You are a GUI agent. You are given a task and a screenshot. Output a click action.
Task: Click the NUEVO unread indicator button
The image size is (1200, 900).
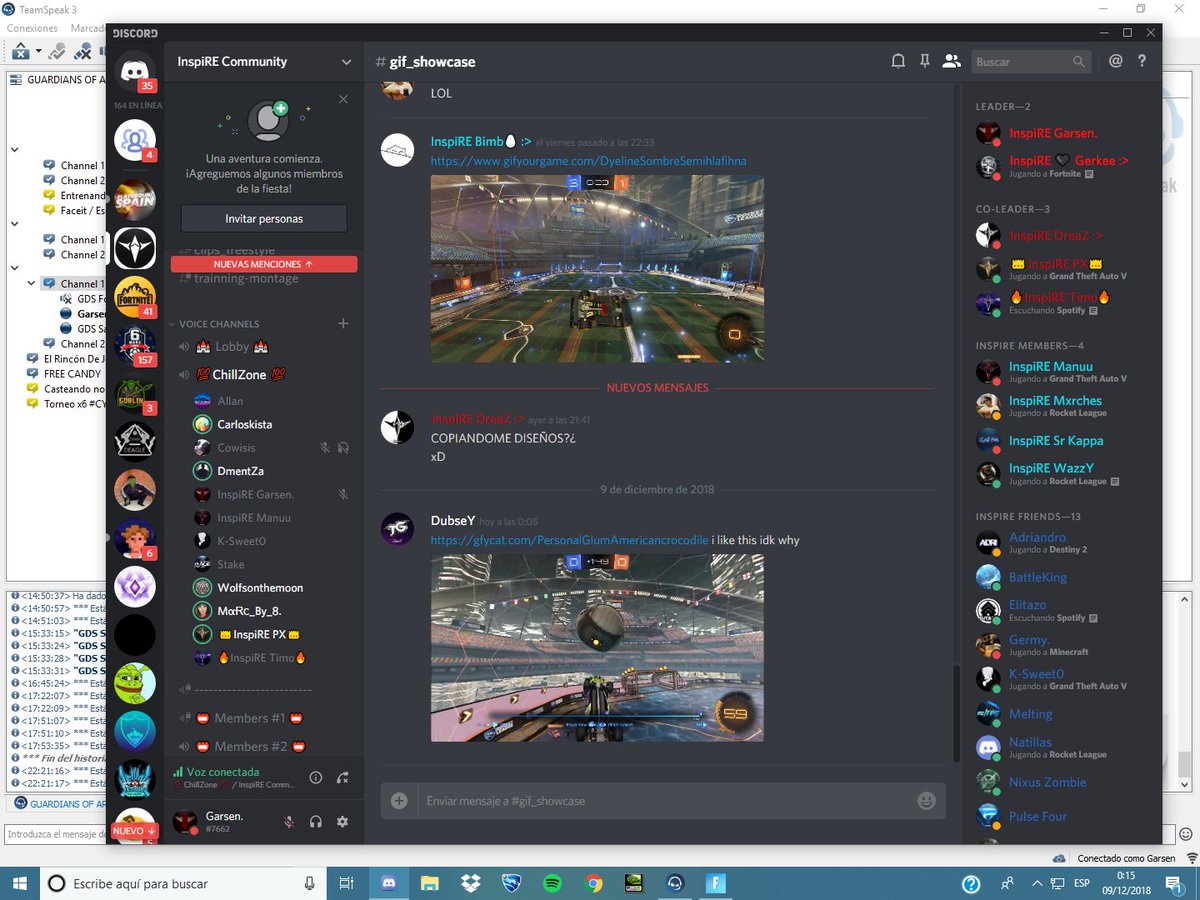tap(135, 831)
